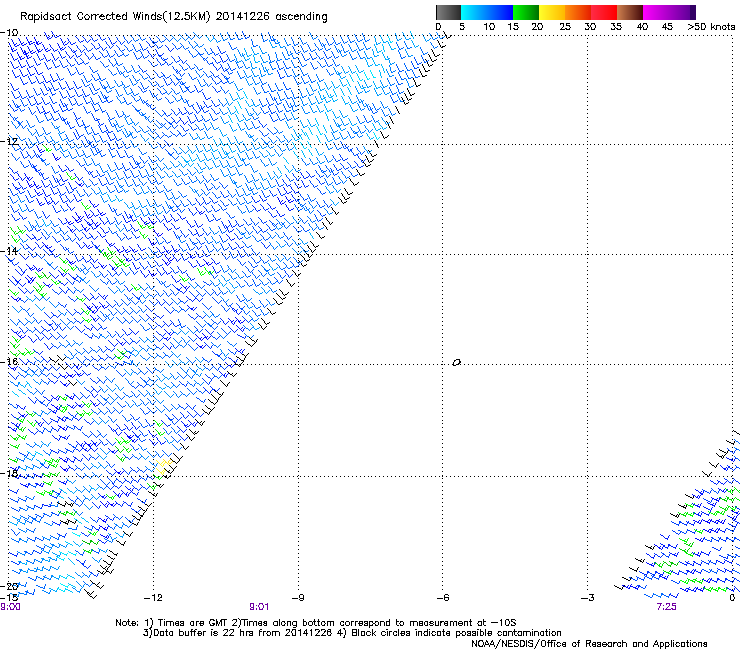Click the brown 35-40 knots color band
Image resolution: width=740 pixels, height=650 pixels.
(630, 12)
